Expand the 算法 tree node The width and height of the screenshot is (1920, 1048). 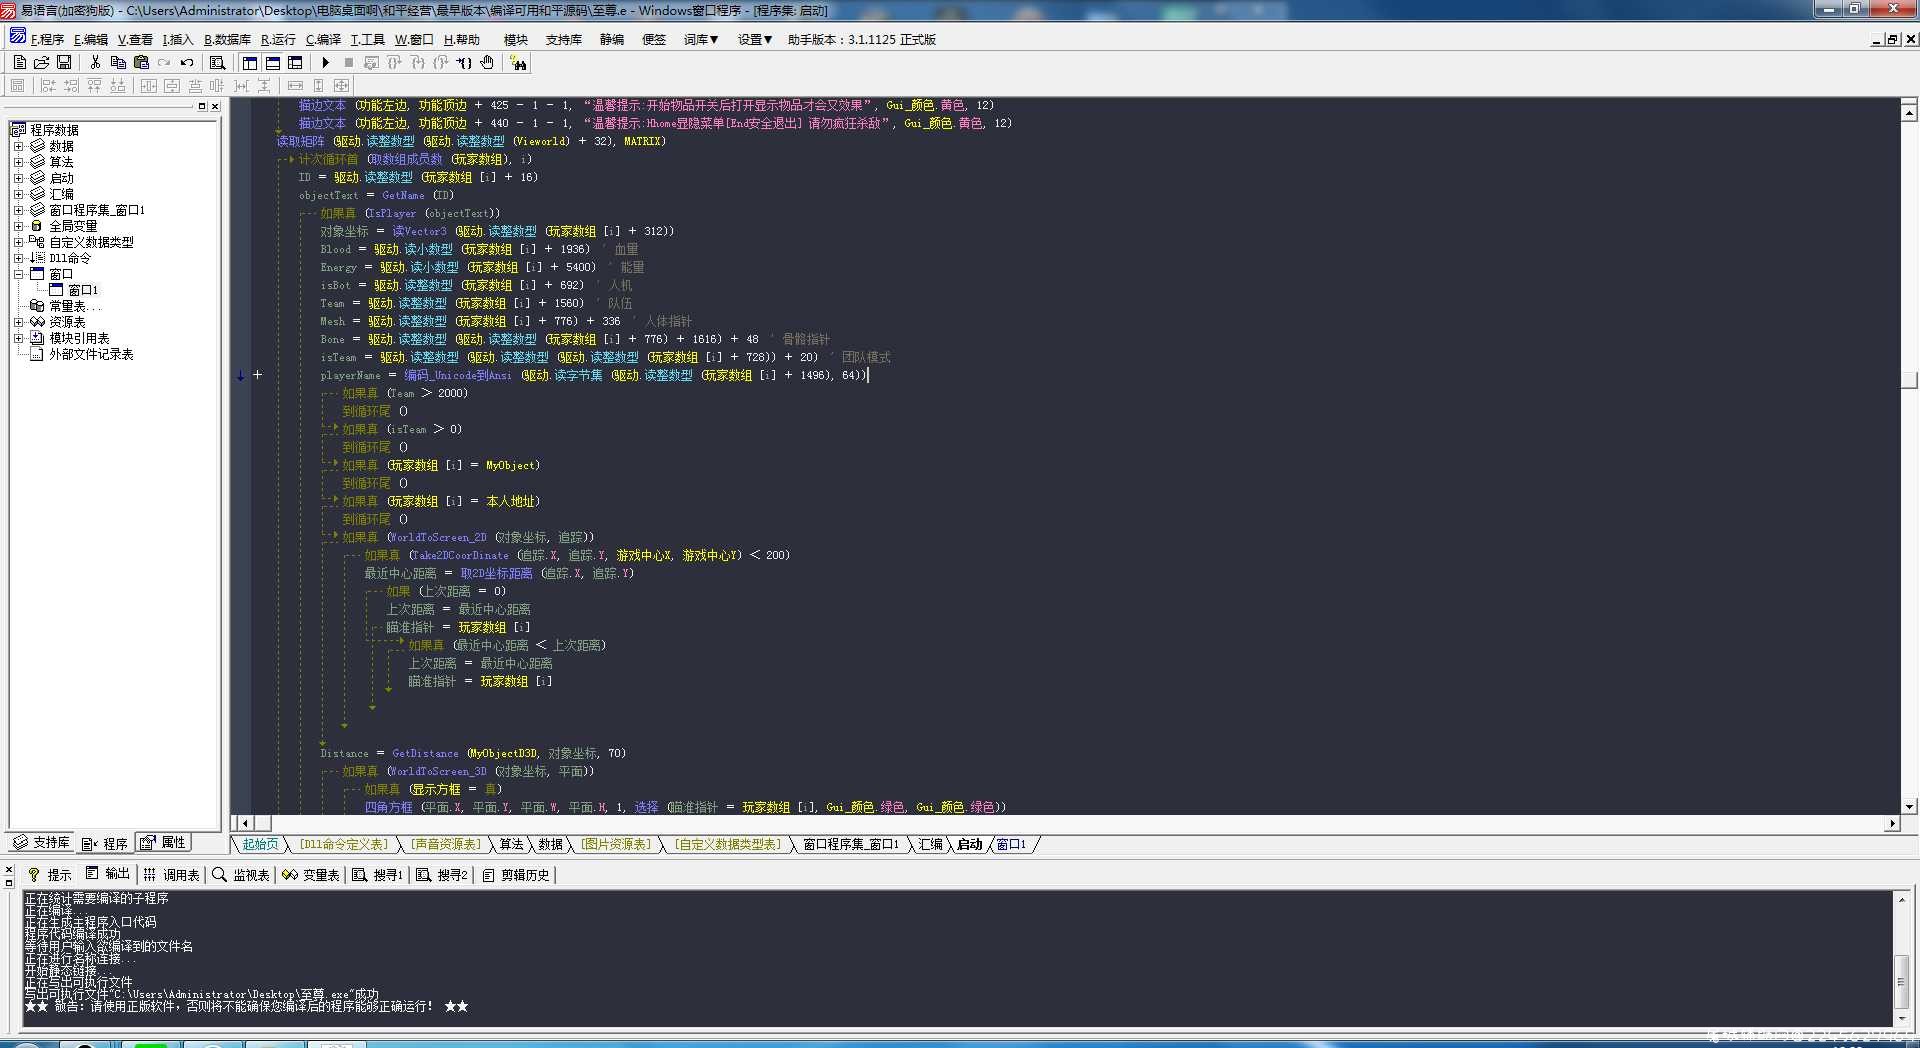(18, 162)
